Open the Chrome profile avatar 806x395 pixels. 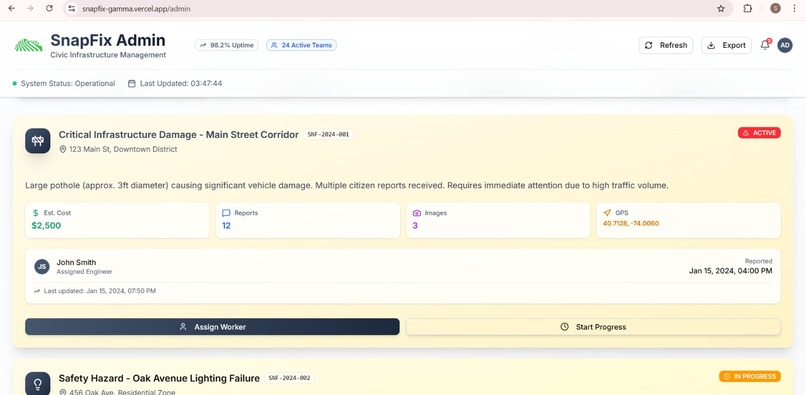coord(775,8)
